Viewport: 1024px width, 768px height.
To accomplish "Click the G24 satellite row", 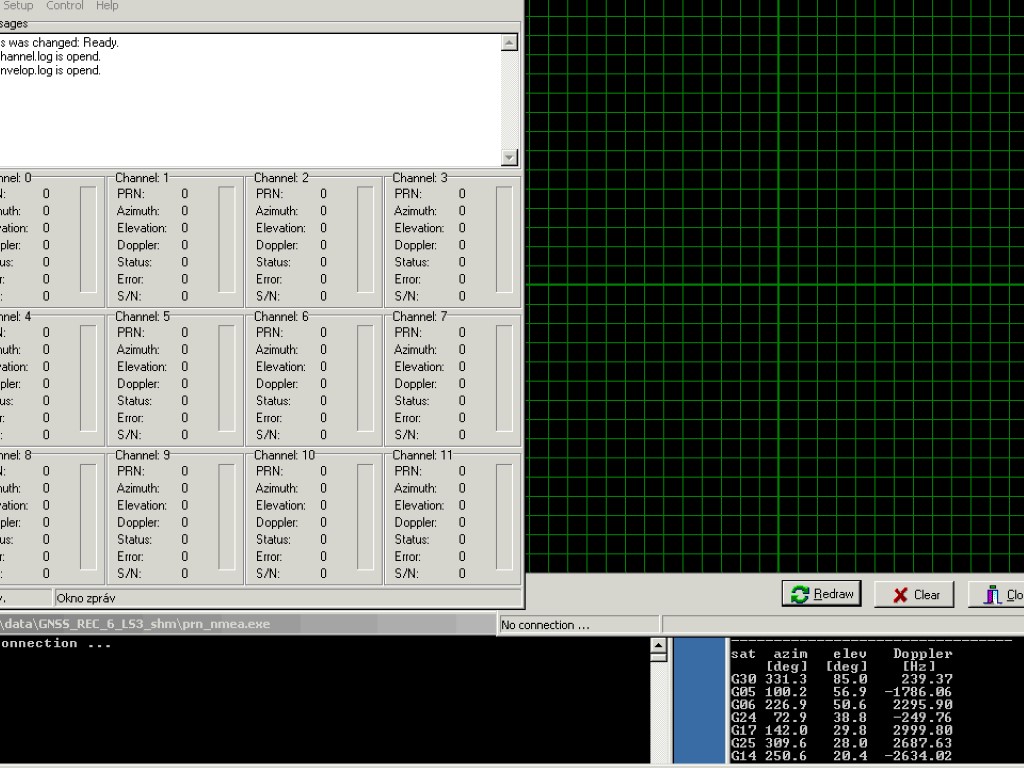I will tap(841, 718).
